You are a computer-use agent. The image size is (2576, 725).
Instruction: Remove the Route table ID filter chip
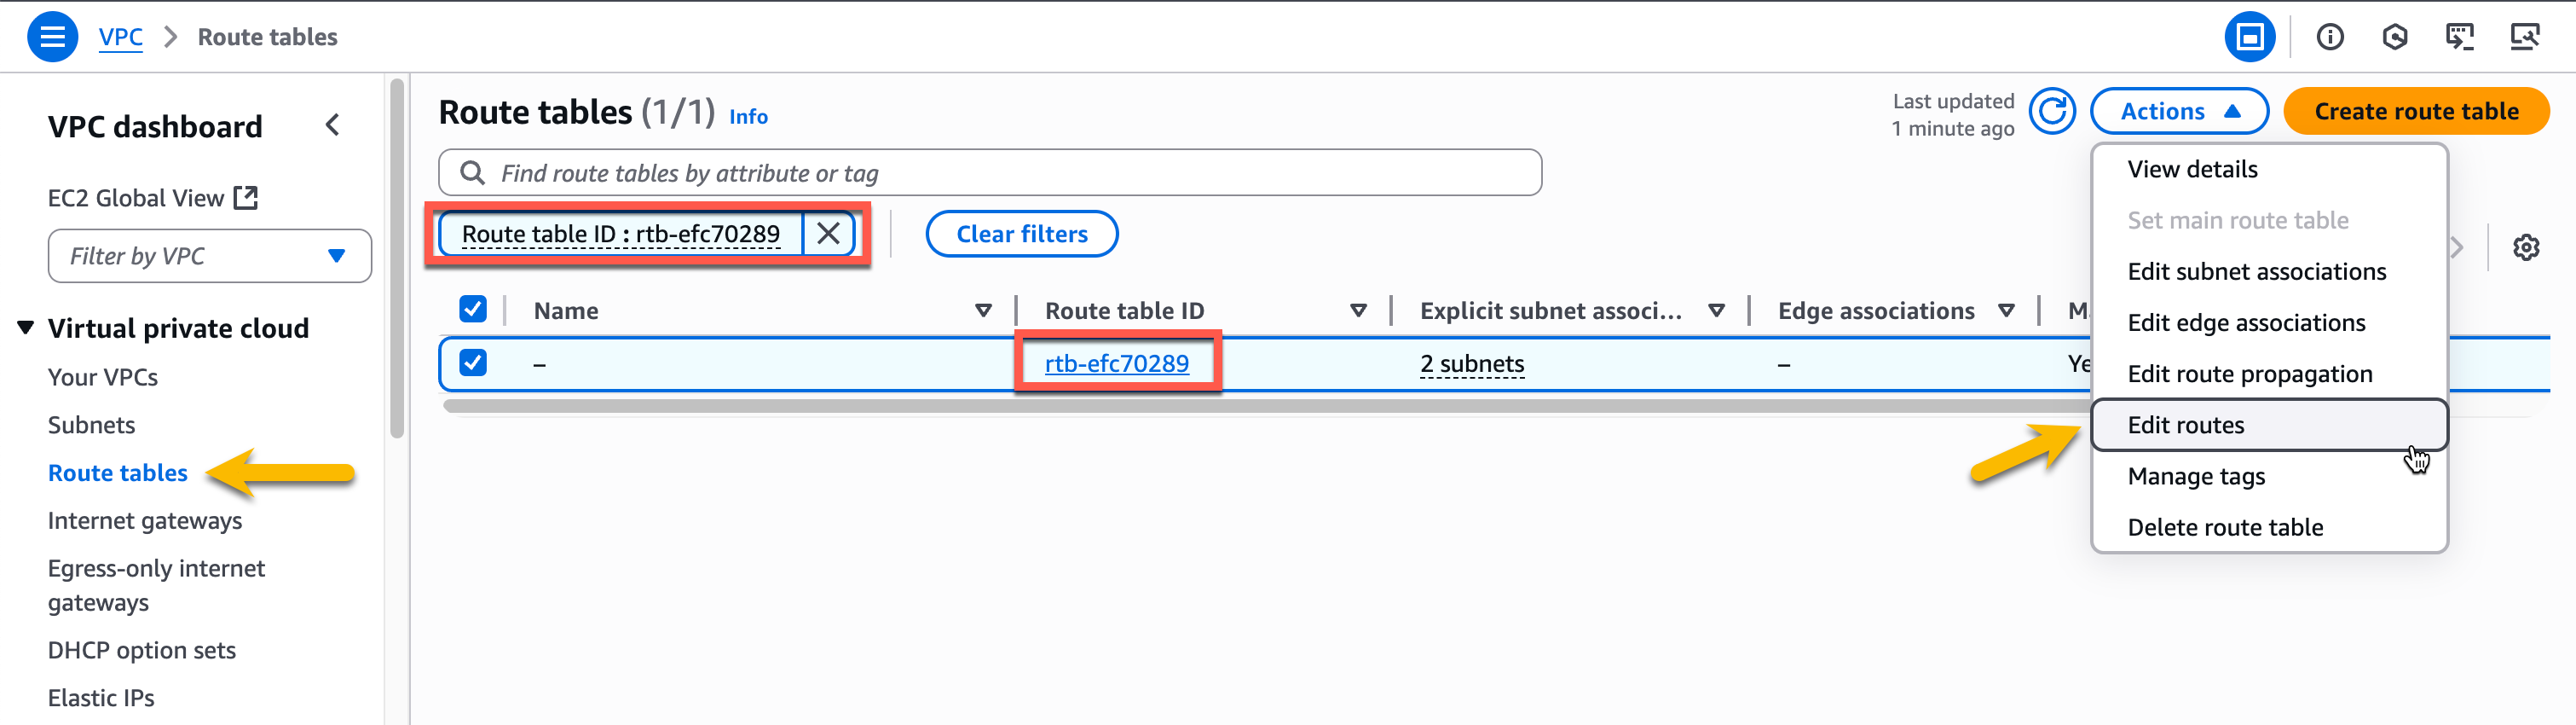[829, 234]
